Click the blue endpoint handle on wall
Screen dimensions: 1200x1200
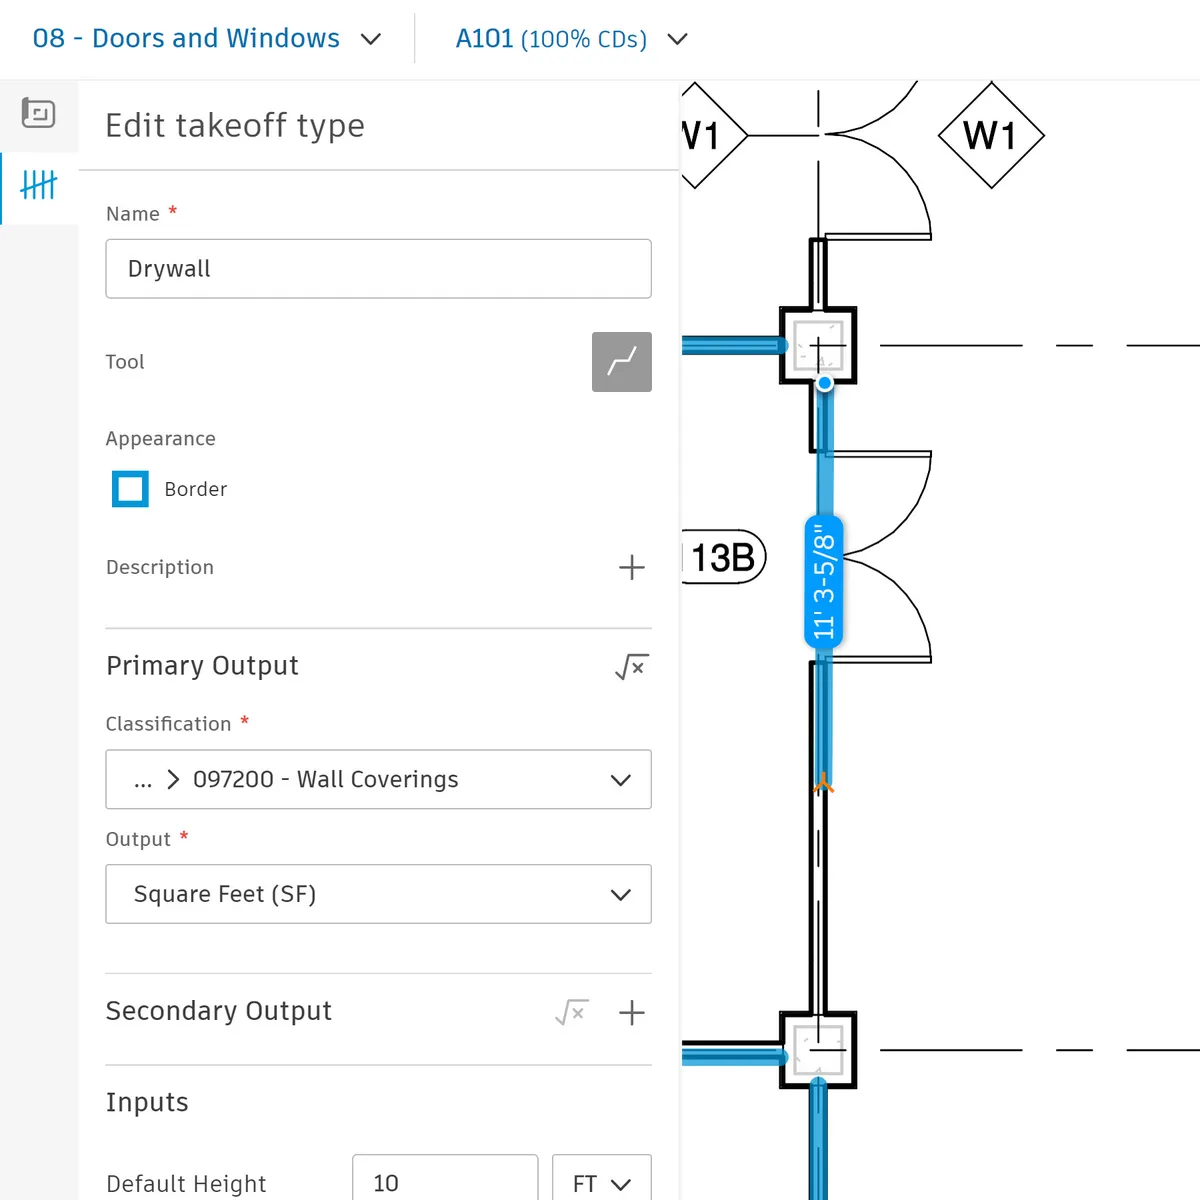click(x=824, y=383)
